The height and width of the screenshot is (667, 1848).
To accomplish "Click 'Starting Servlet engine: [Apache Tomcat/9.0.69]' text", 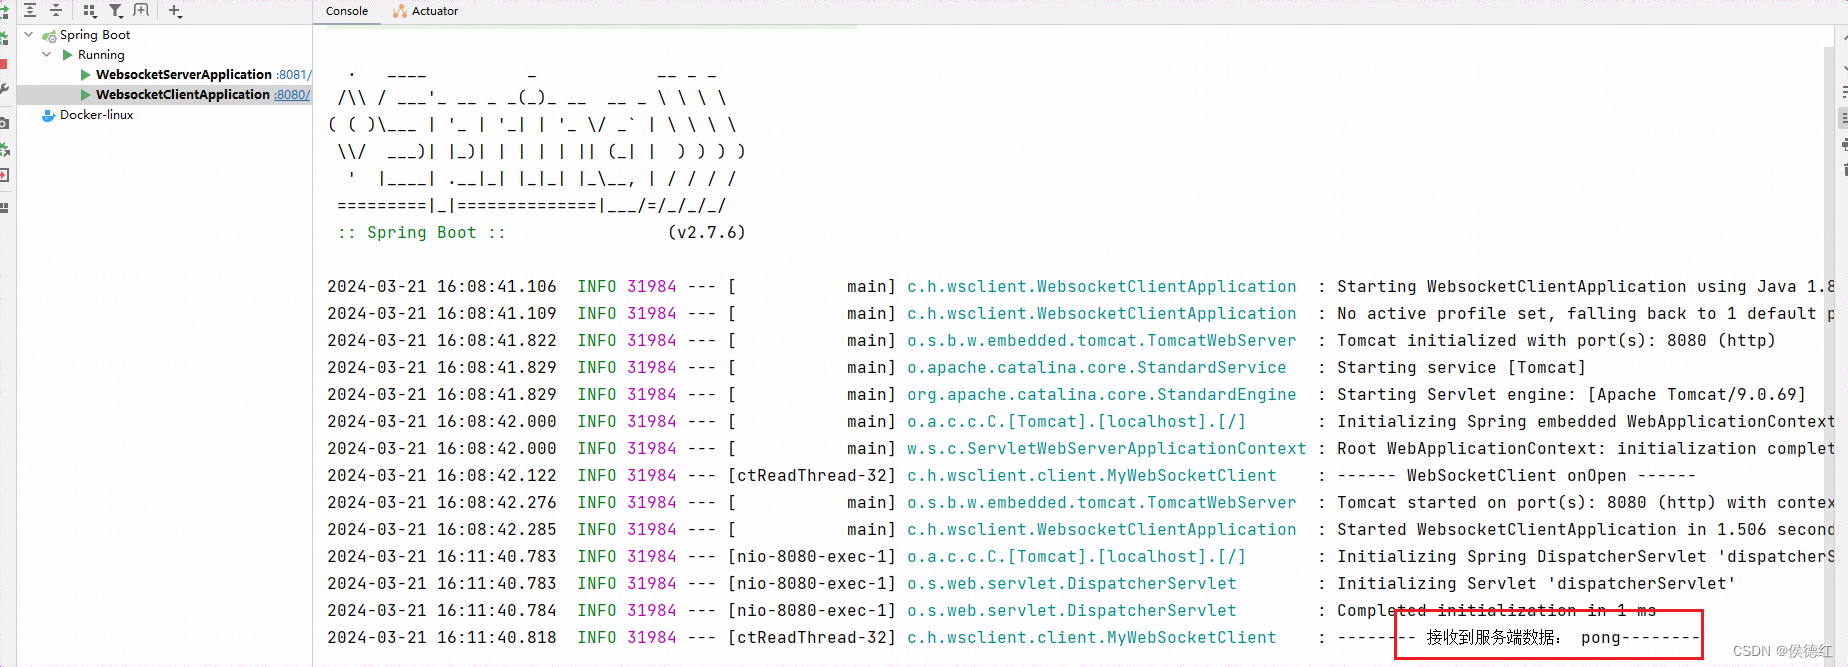I will 1571,394.
